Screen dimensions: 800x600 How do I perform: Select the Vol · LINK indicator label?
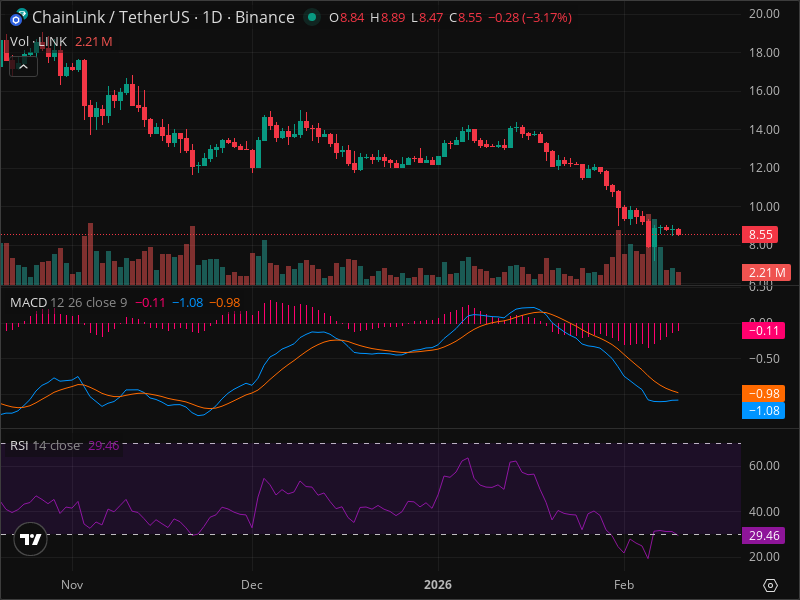(39, 41)
